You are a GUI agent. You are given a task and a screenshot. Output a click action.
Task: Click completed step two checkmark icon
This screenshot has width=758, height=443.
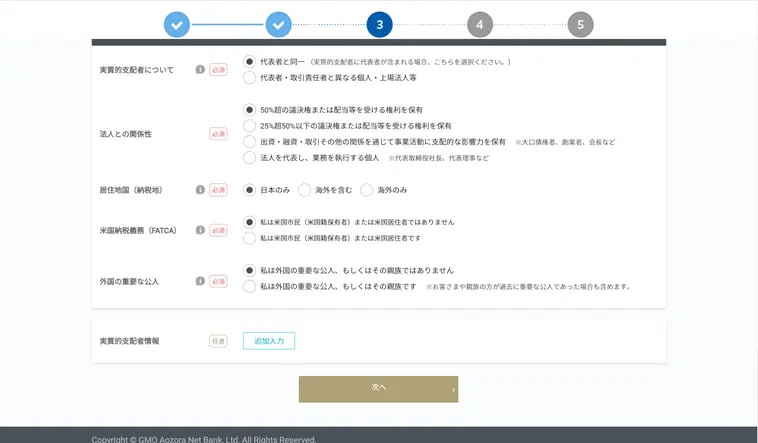(278, 24)
